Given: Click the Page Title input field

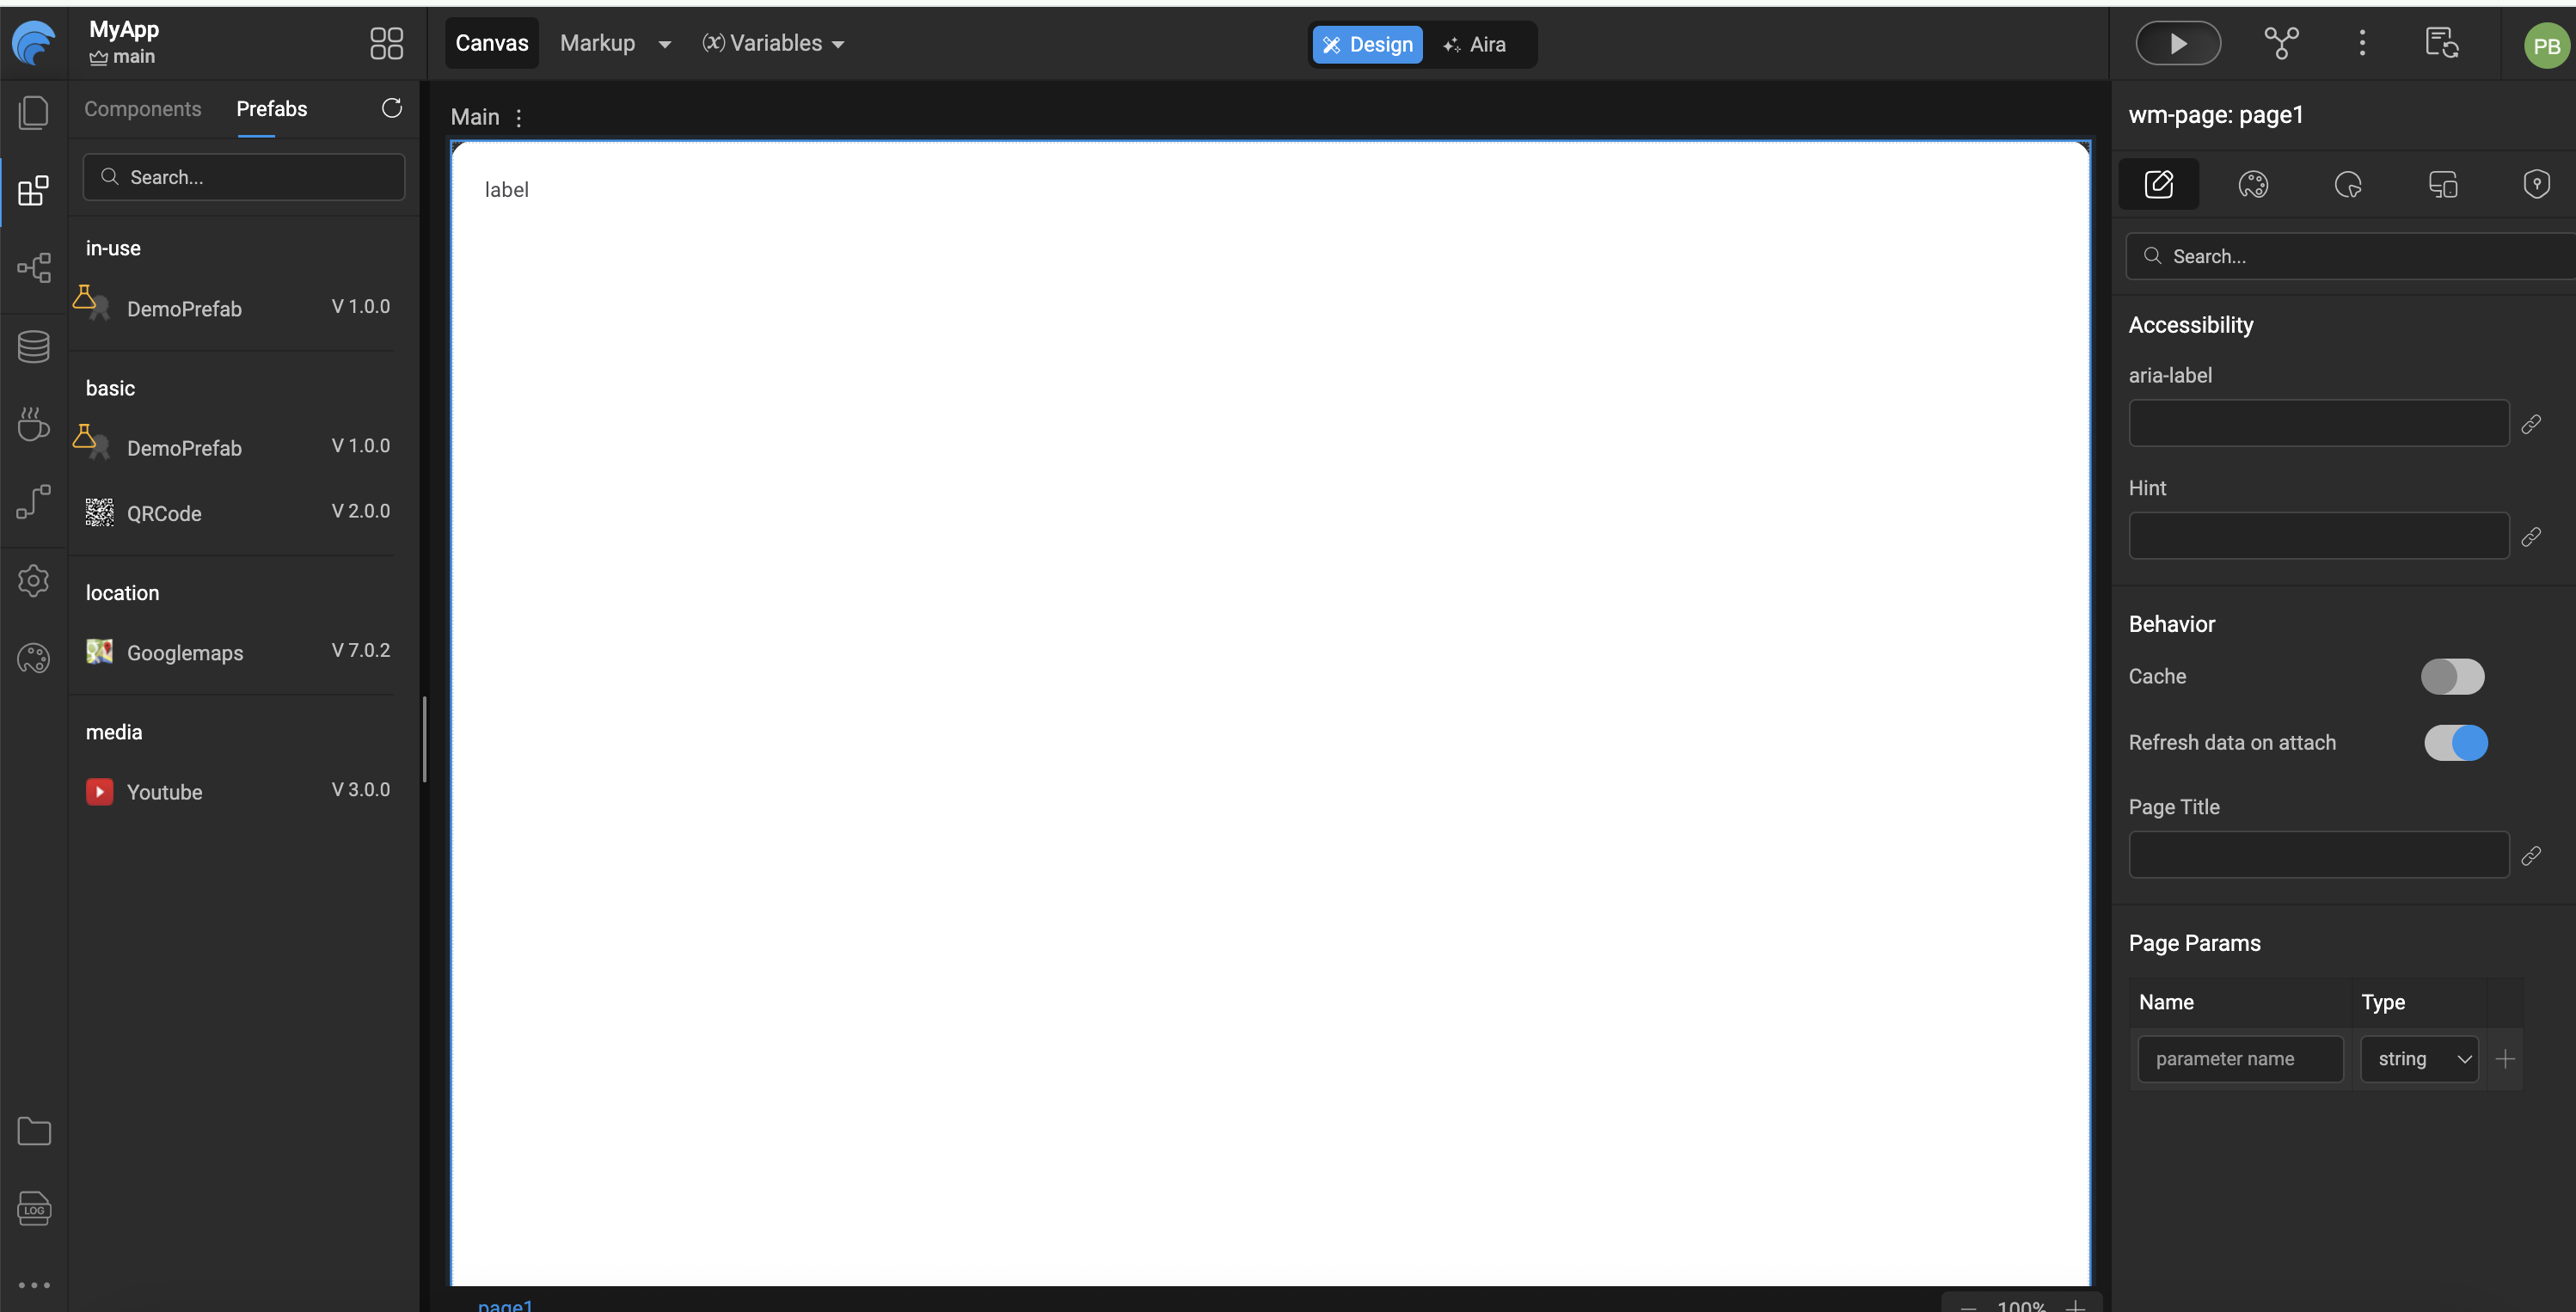Looking at the screenshot, I should [2318, 855].
